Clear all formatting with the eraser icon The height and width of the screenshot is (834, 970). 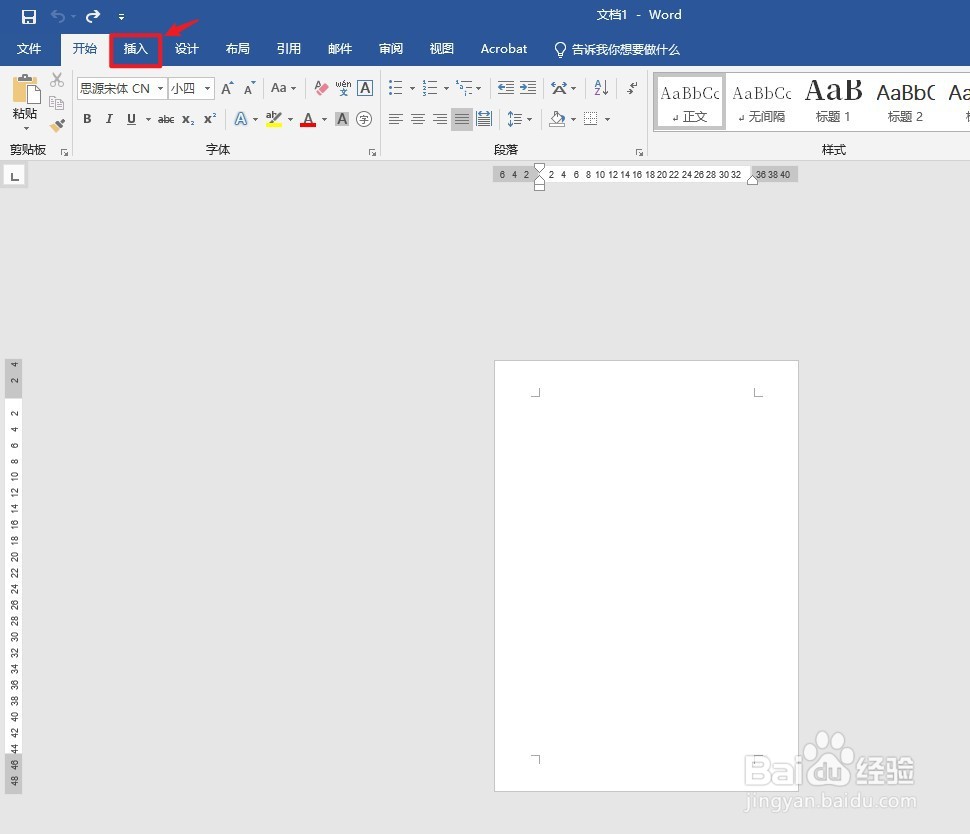(x=320, y=88)
